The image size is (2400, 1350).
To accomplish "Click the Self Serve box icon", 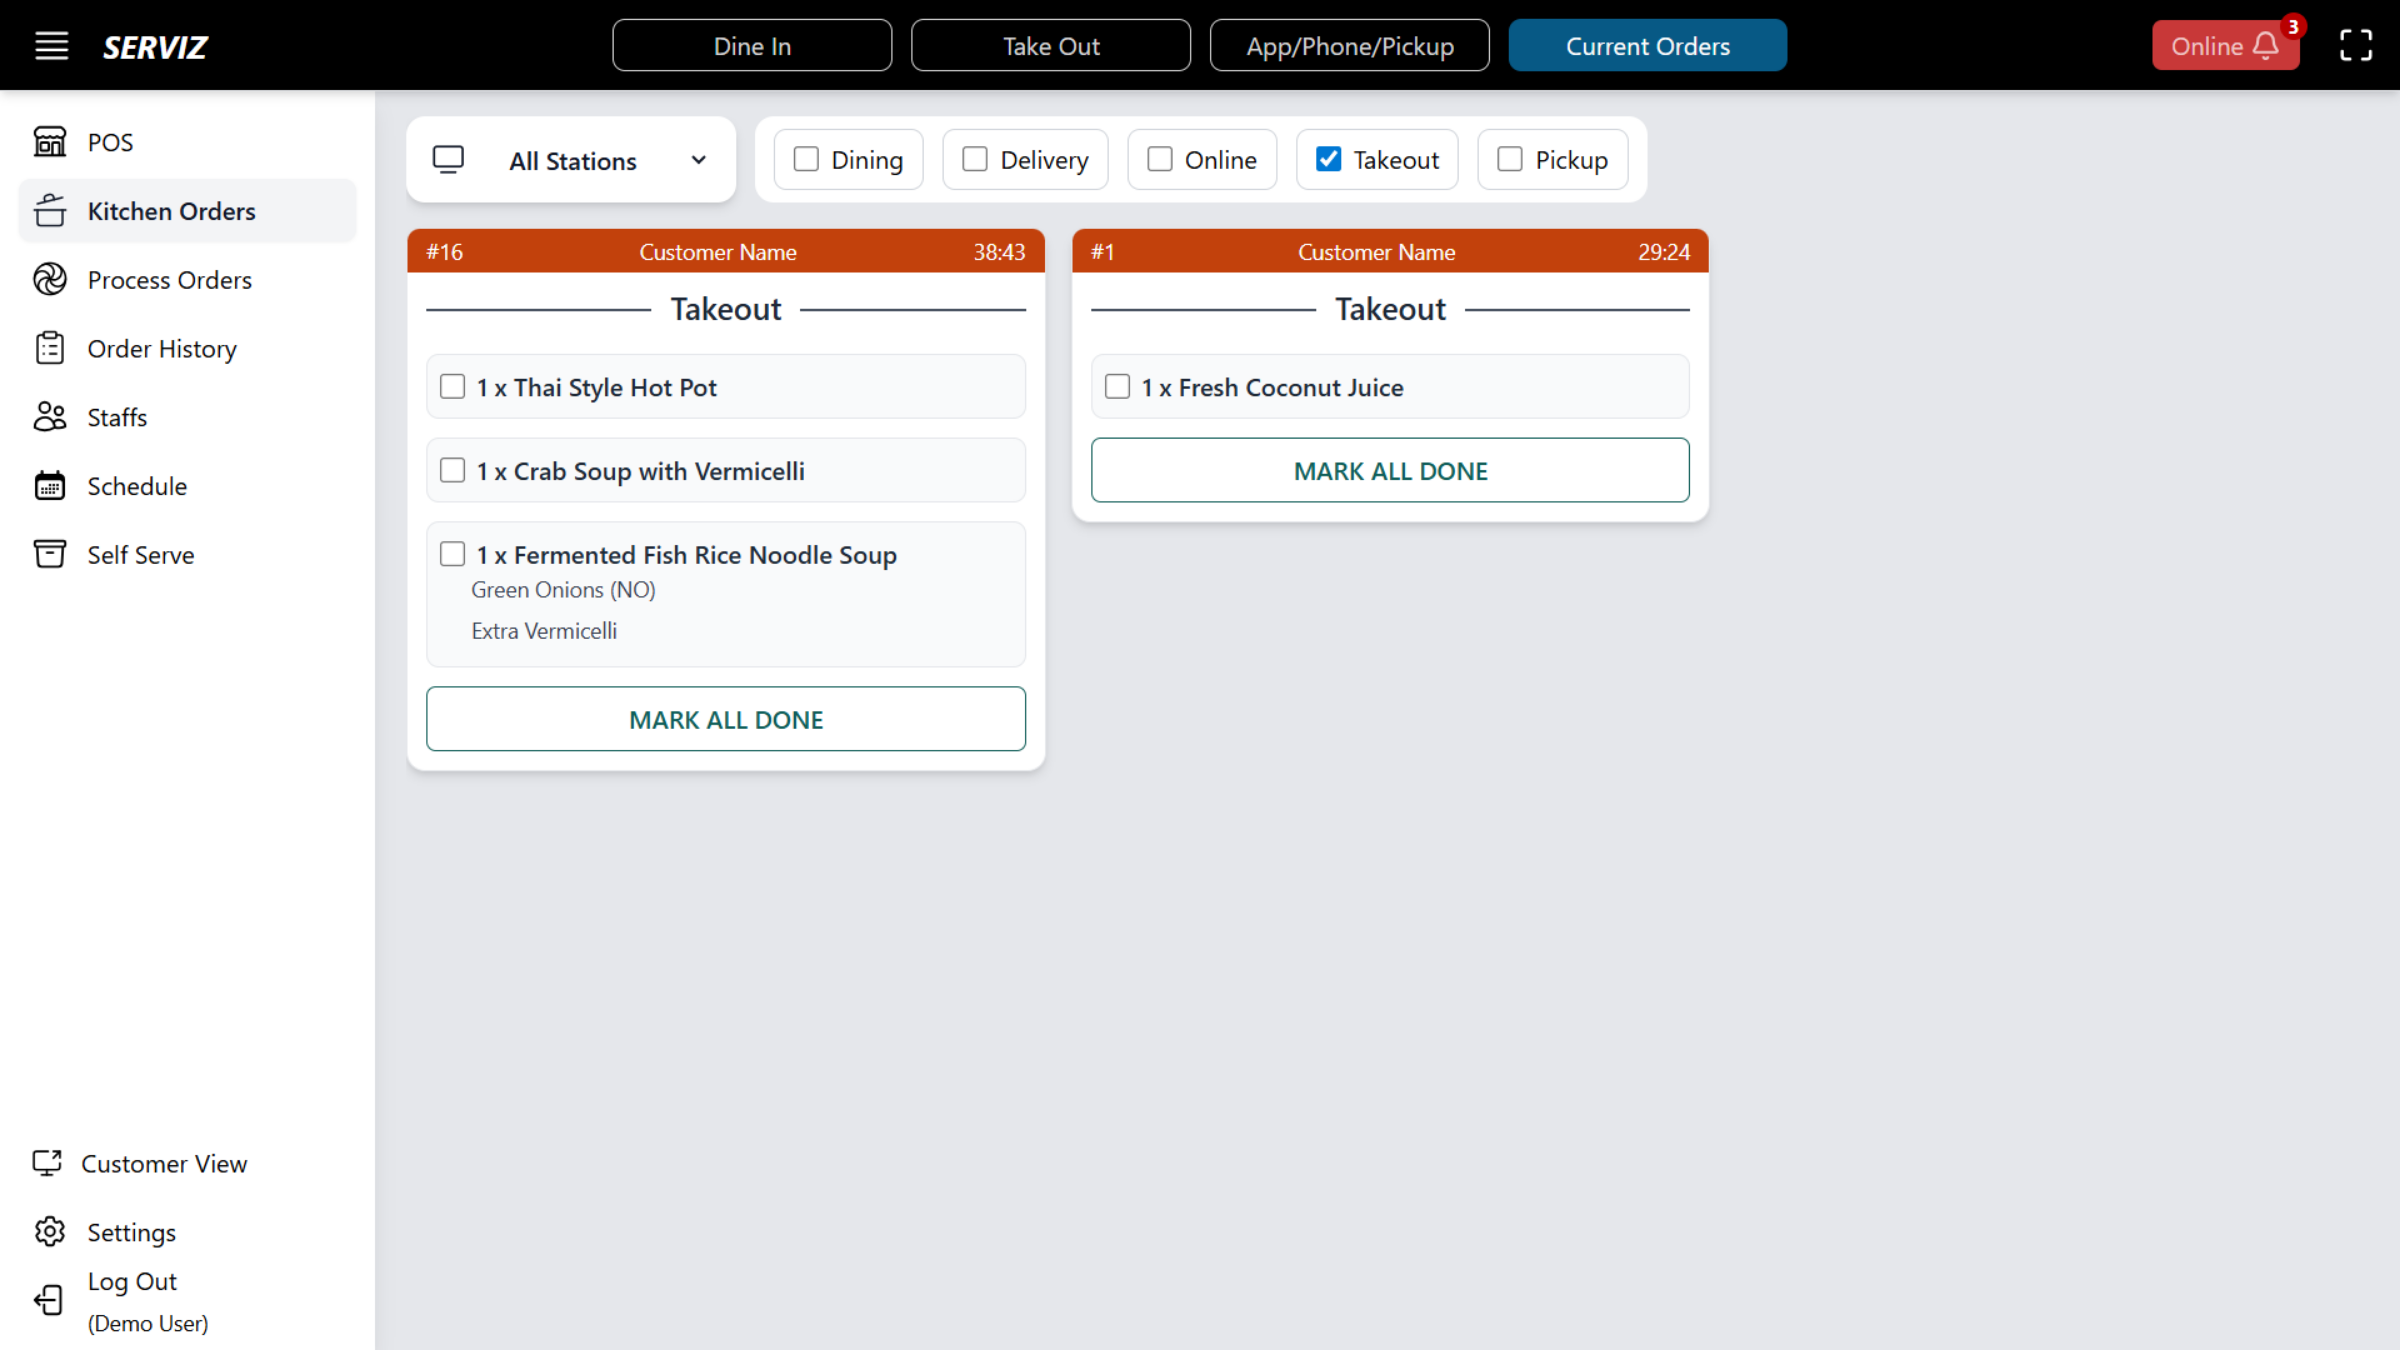I will 50,554.
